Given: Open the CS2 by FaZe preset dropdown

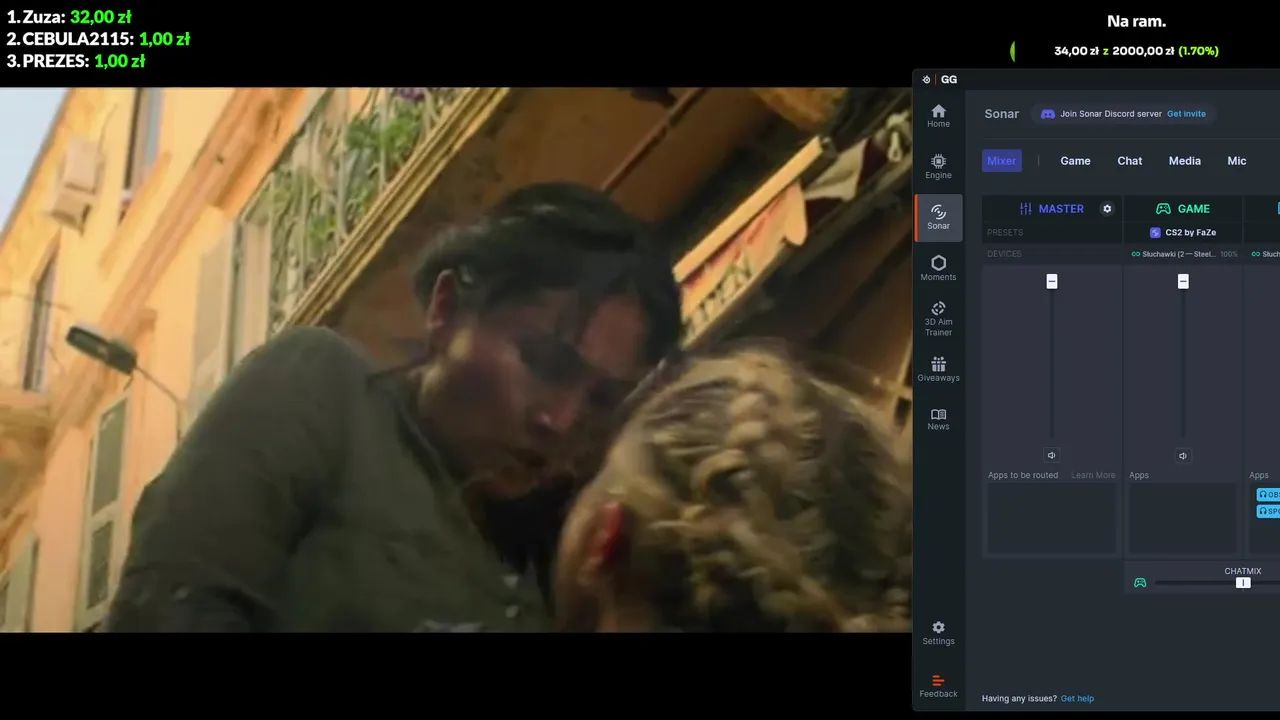Looking at the screenshot, I should click(1183, 233).
